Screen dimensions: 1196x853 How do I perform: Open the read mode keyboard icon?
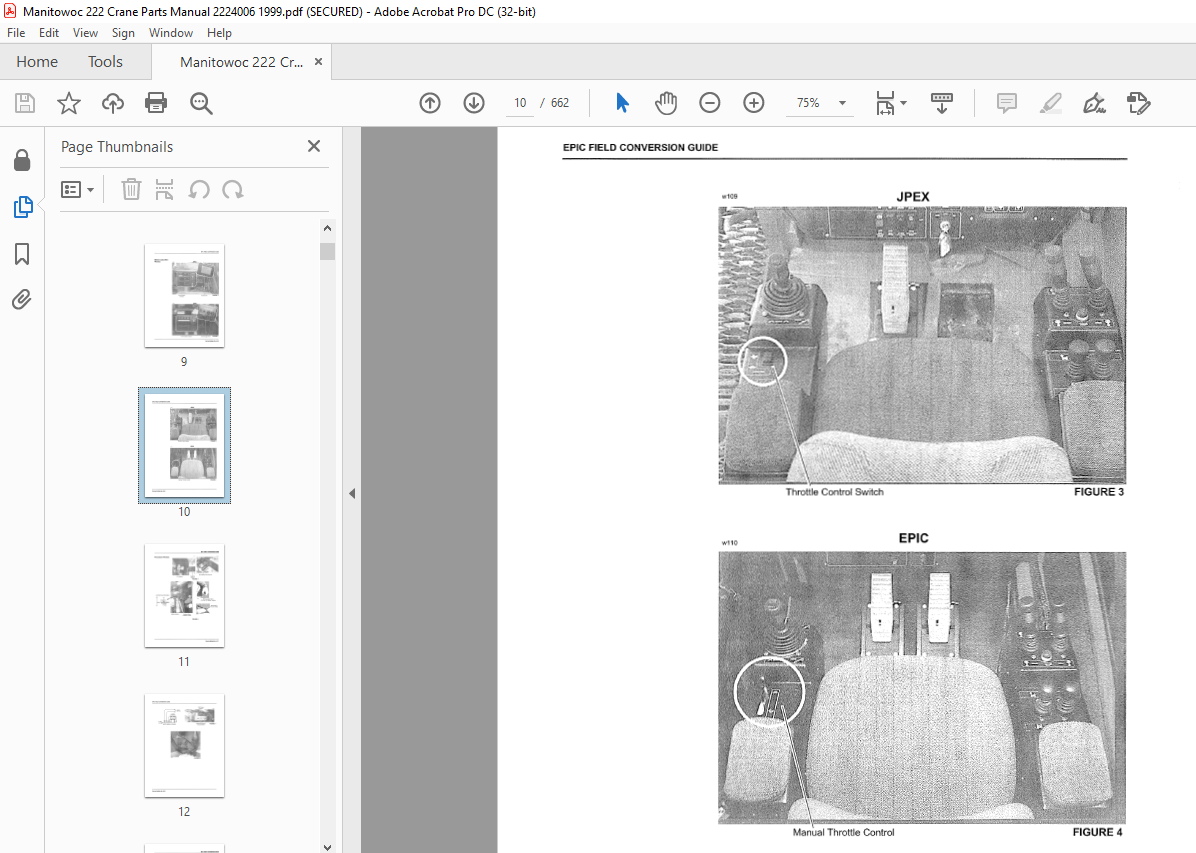point(942,103)
